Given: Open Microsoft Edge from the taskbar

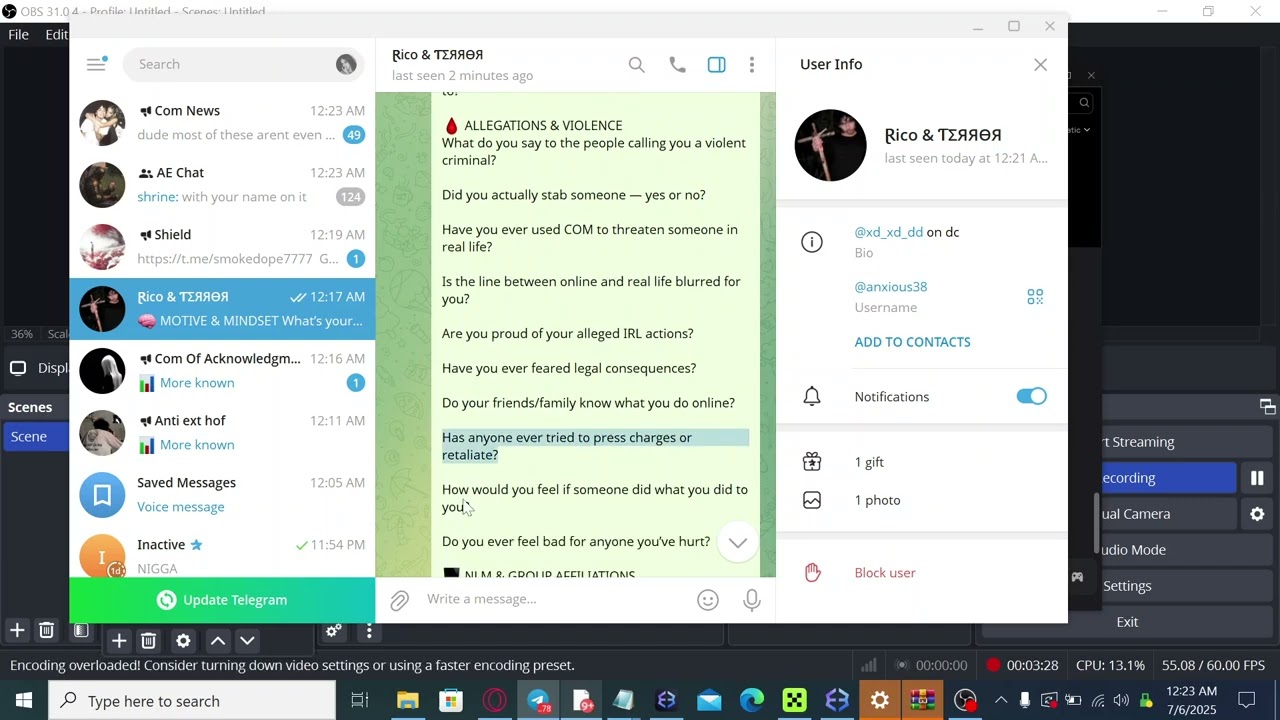Looking at the screenshot, I should [752, 701].
